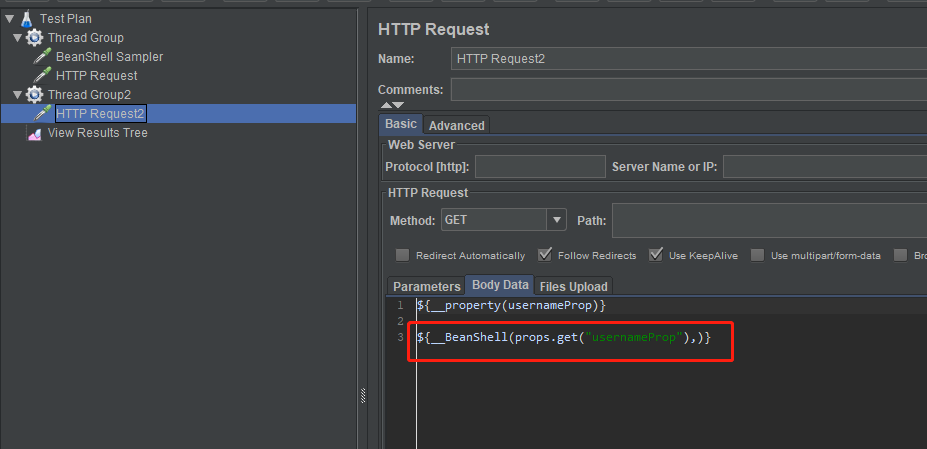Click the HTTP Request2 pipette icon

click(42, 114)
